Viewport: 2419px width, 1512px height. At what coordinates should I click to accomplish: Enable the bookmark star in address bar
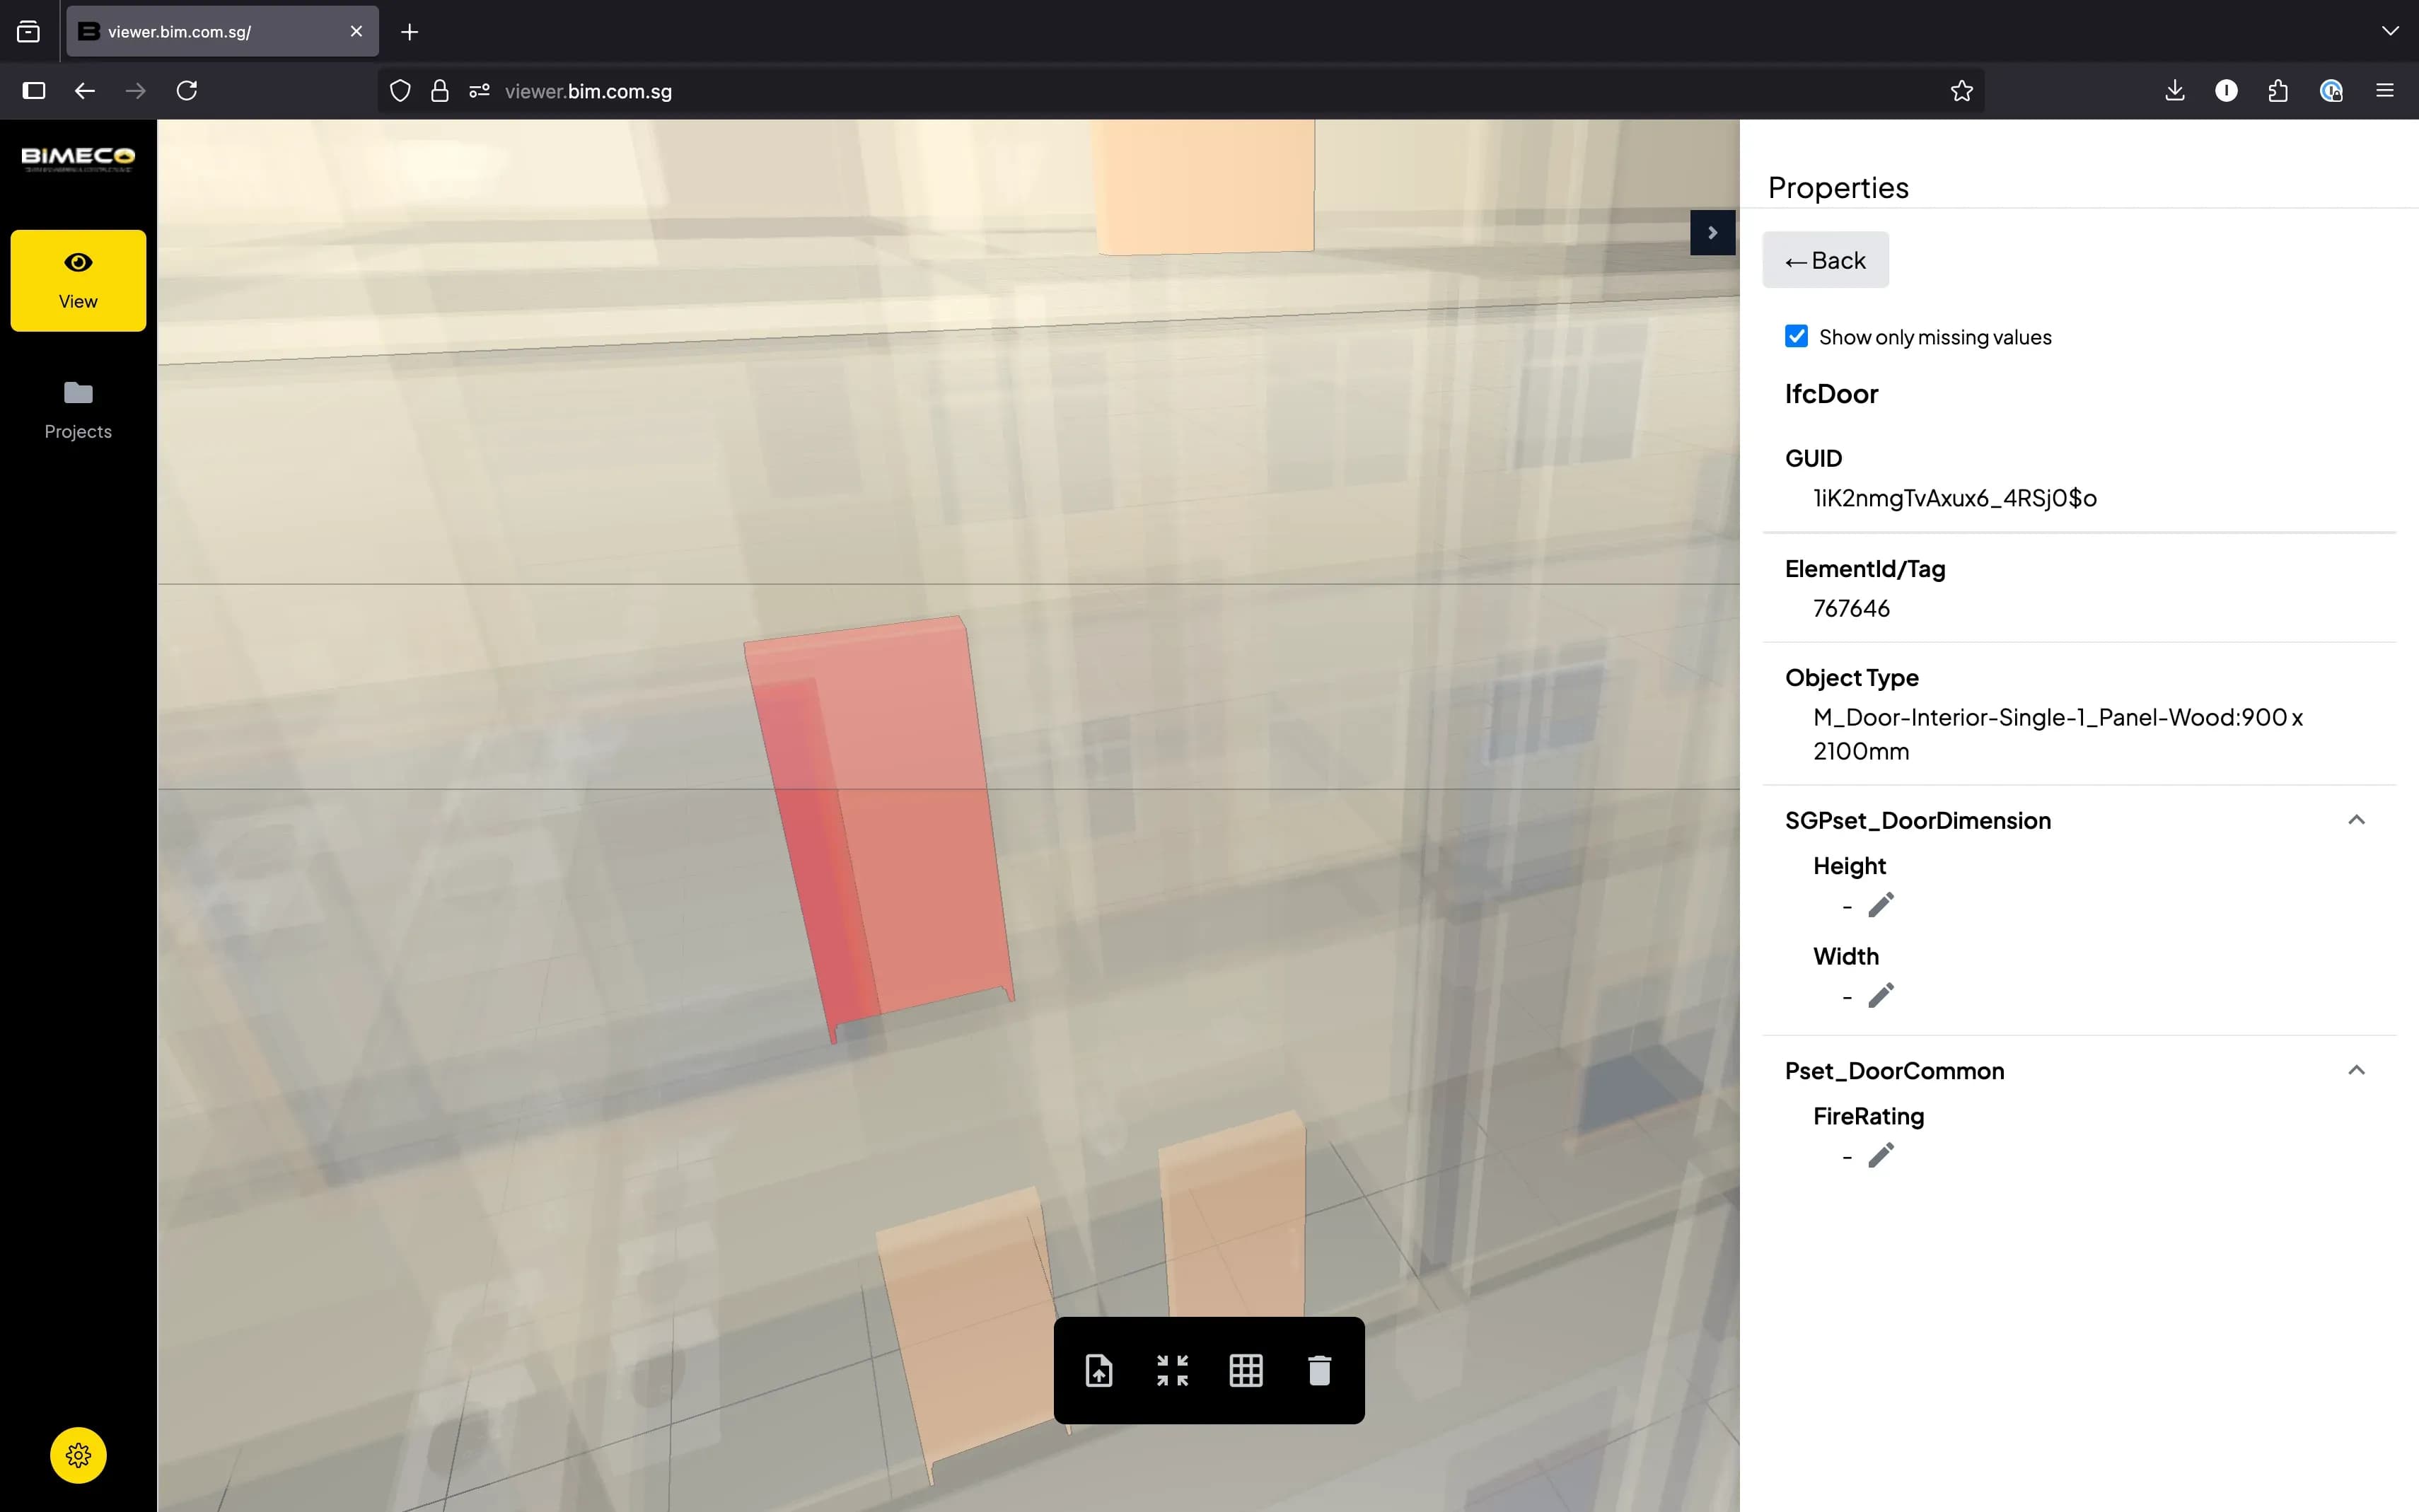coord(1960,91)
